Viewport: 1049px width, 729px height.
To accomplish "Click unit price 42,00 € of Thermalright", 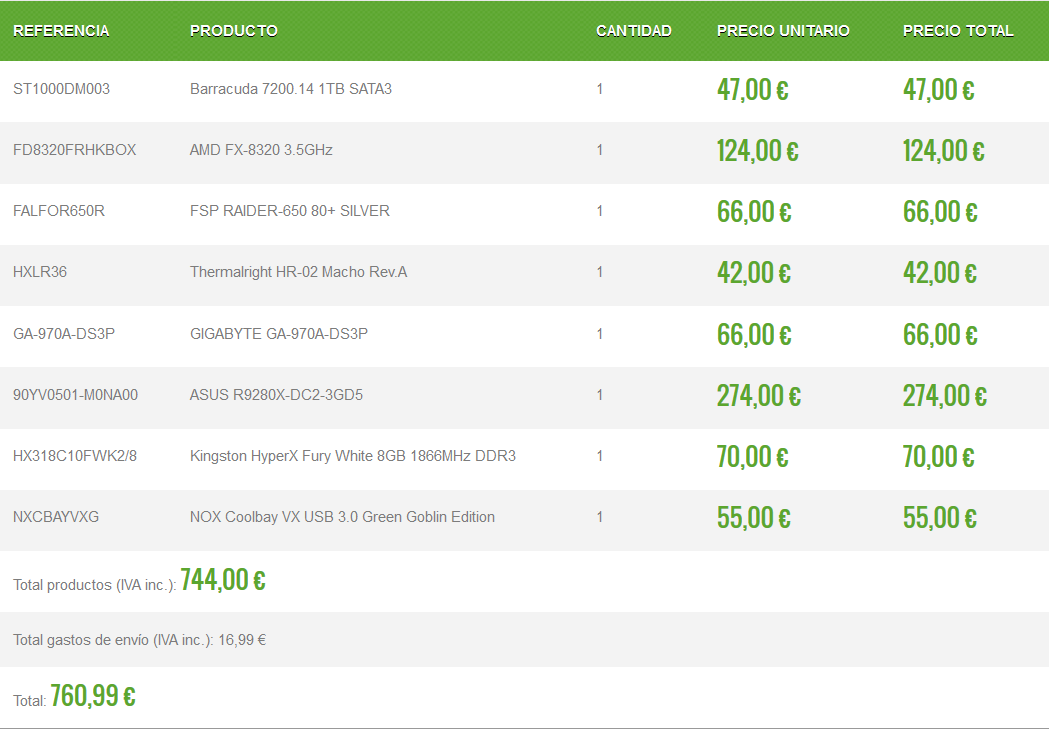I will [x=754, y=273].
